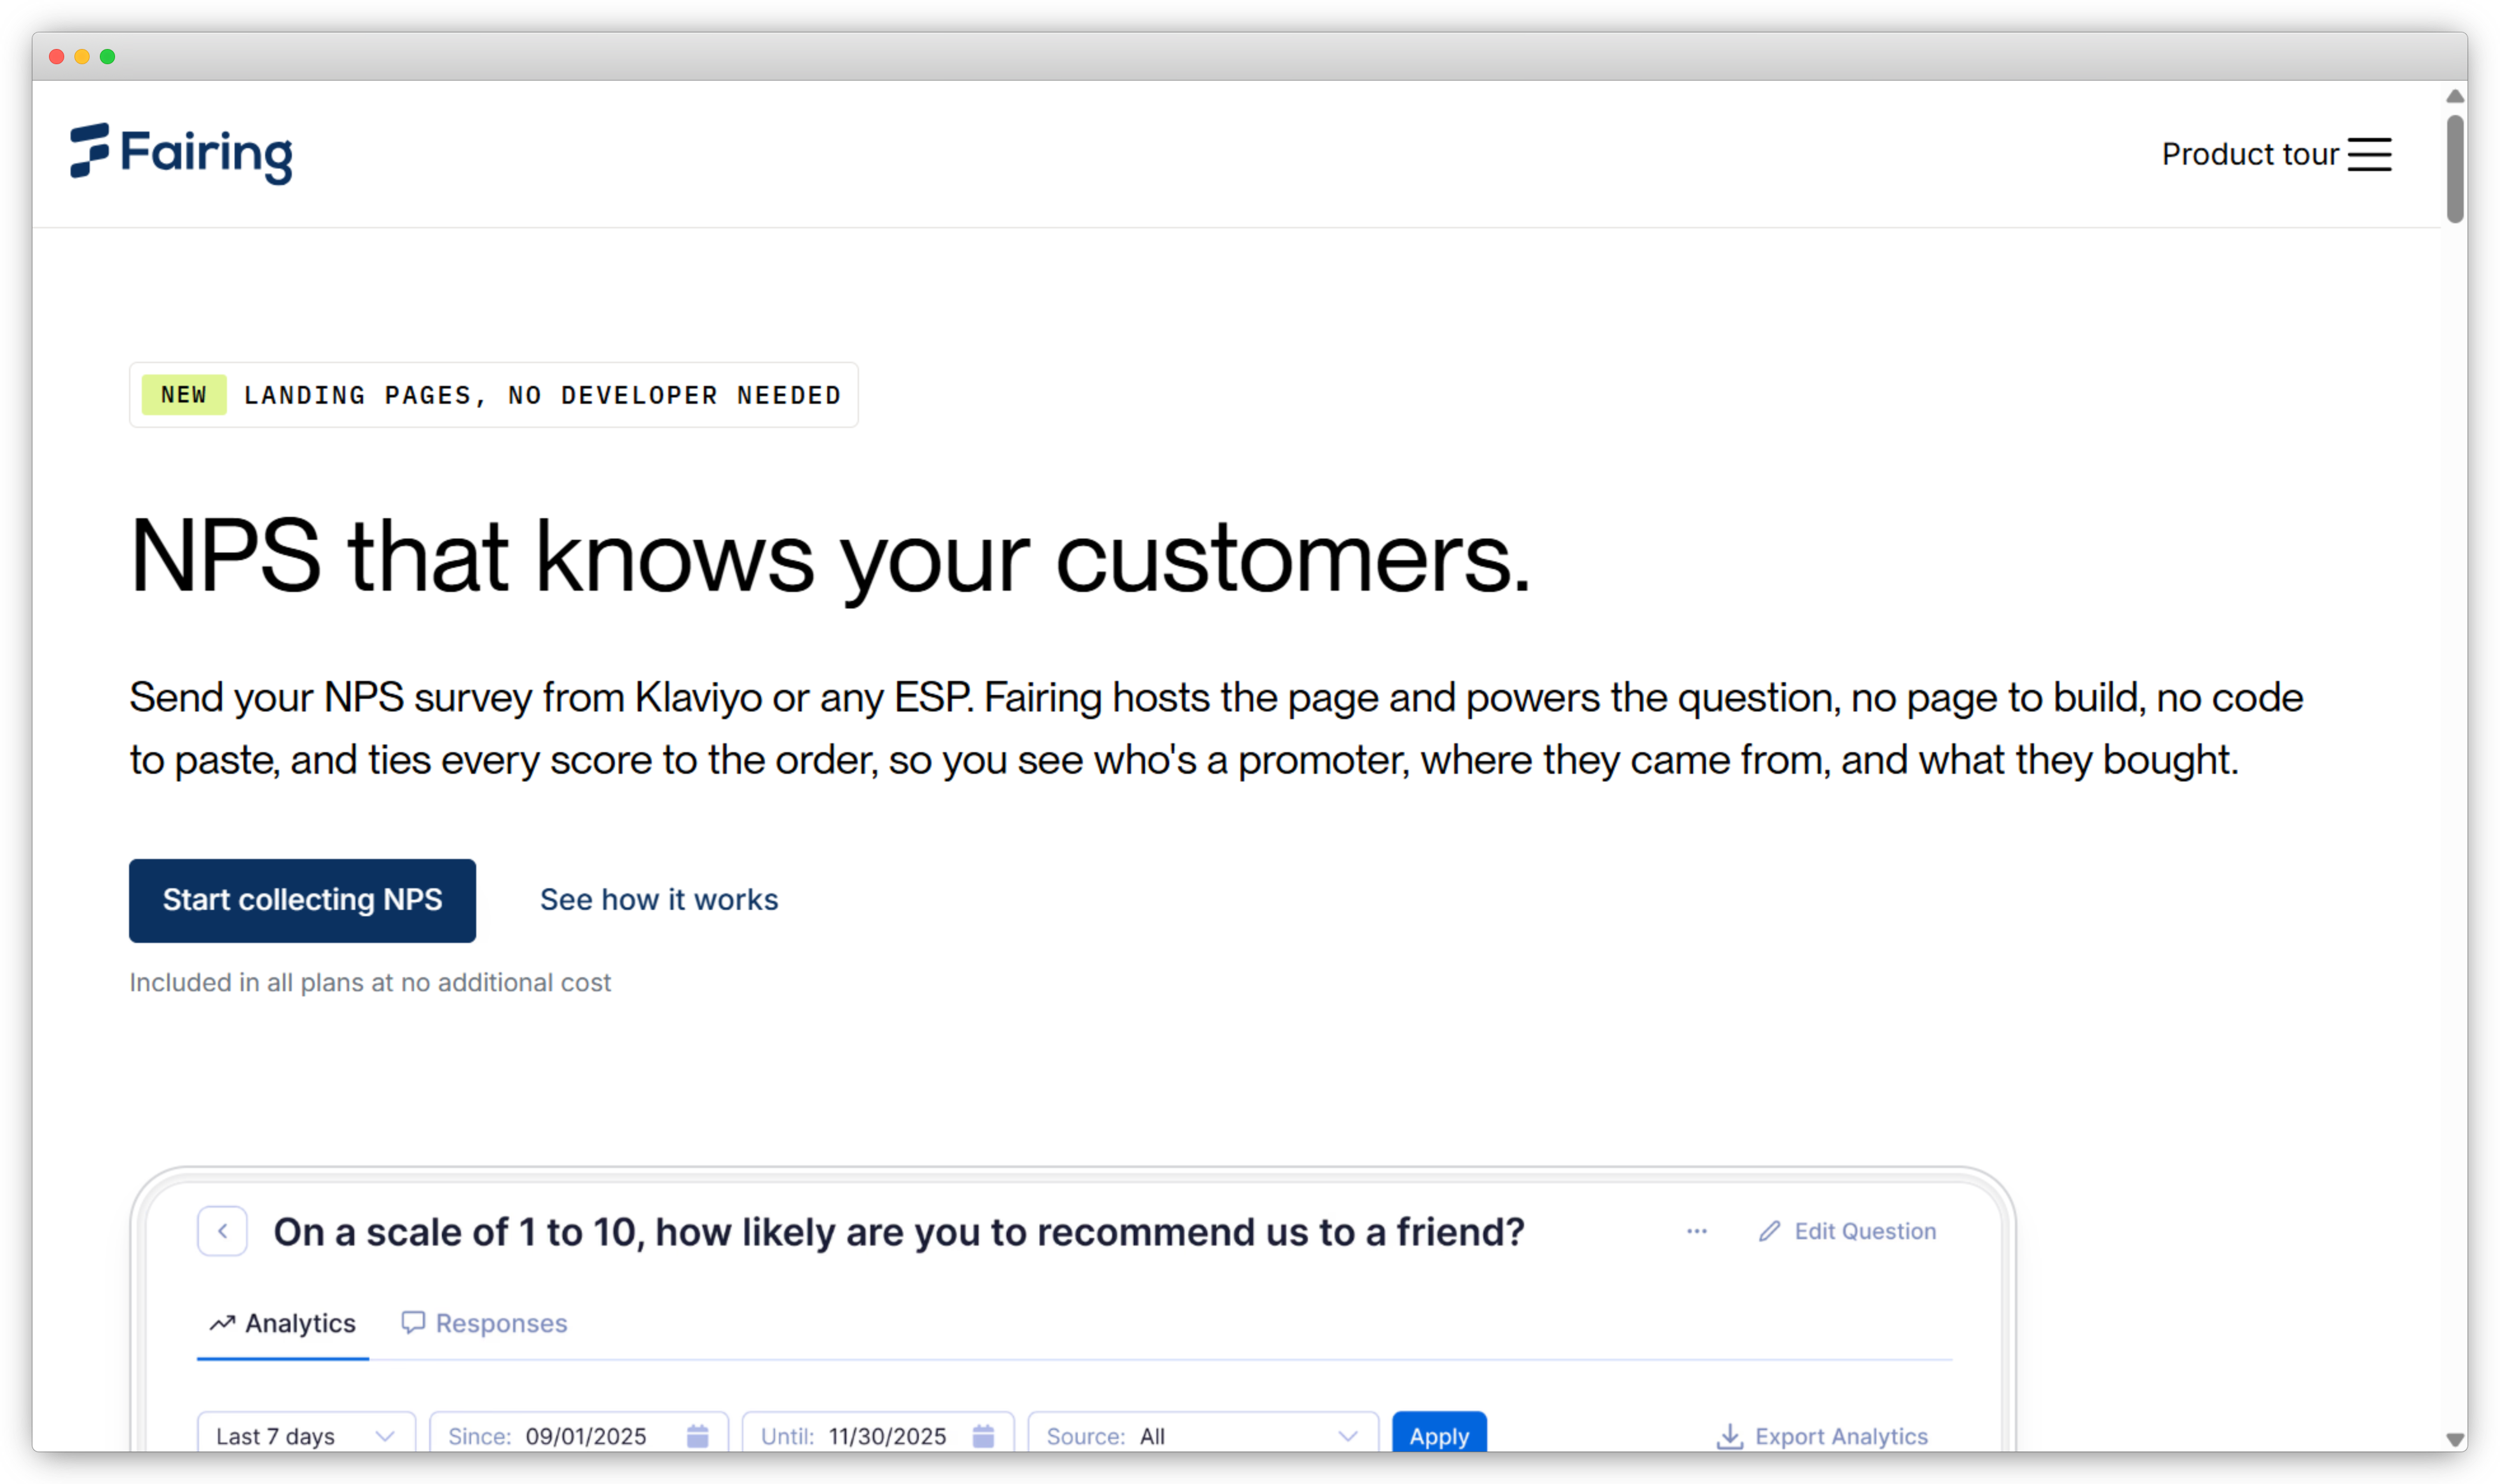Click the Edit Question link text
This screenshot has height=1484, width=2500.
tap(1865, 1231)
